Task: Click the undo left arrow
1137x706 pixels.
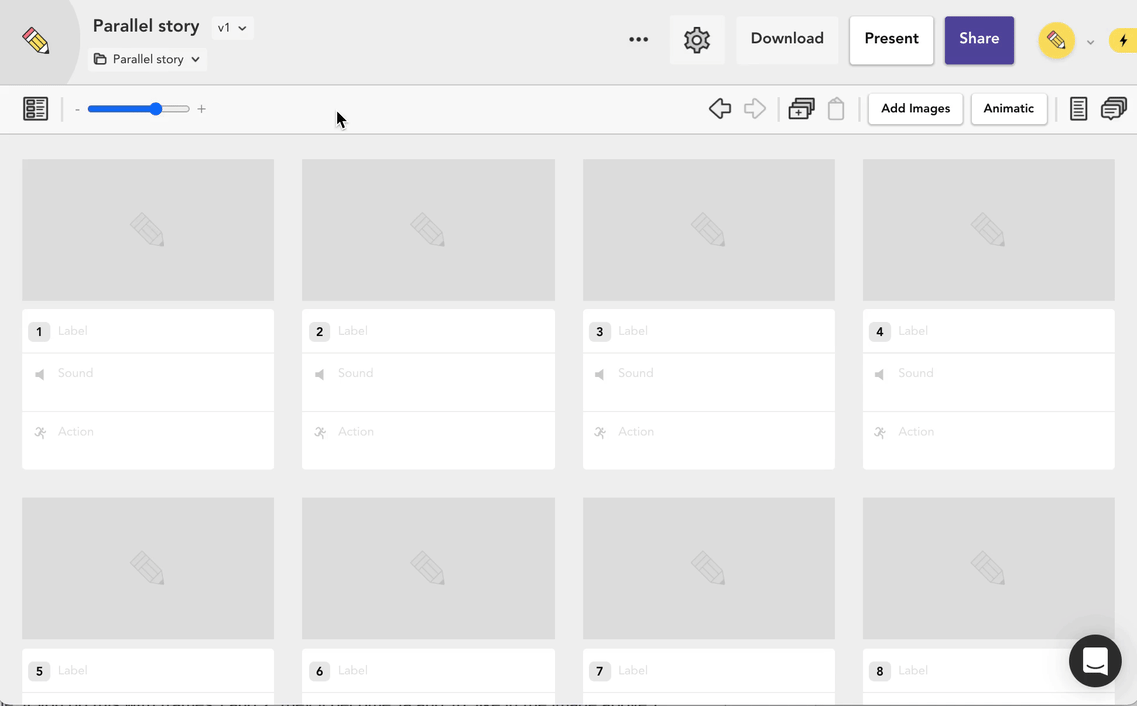Action: (x=720, y=109)
